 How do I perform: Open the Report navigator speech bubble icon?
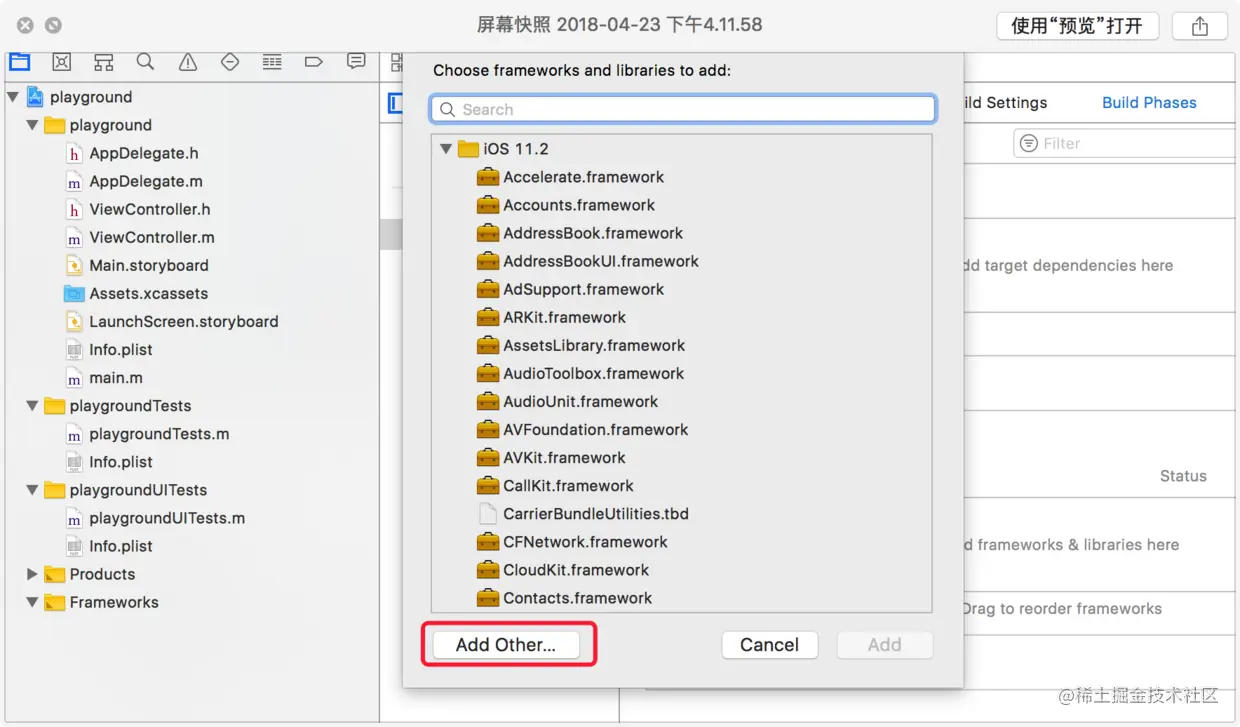coord(356,62)
